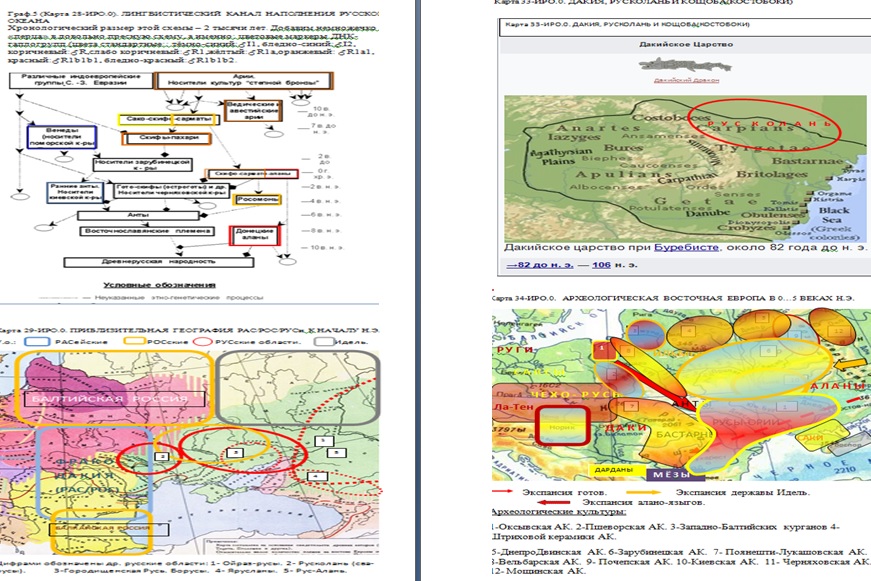Select the yellow 'РОСские' legend swatch
Image resolution: width=871 pixels, height=581 pixels.
(x=135, y=342)
